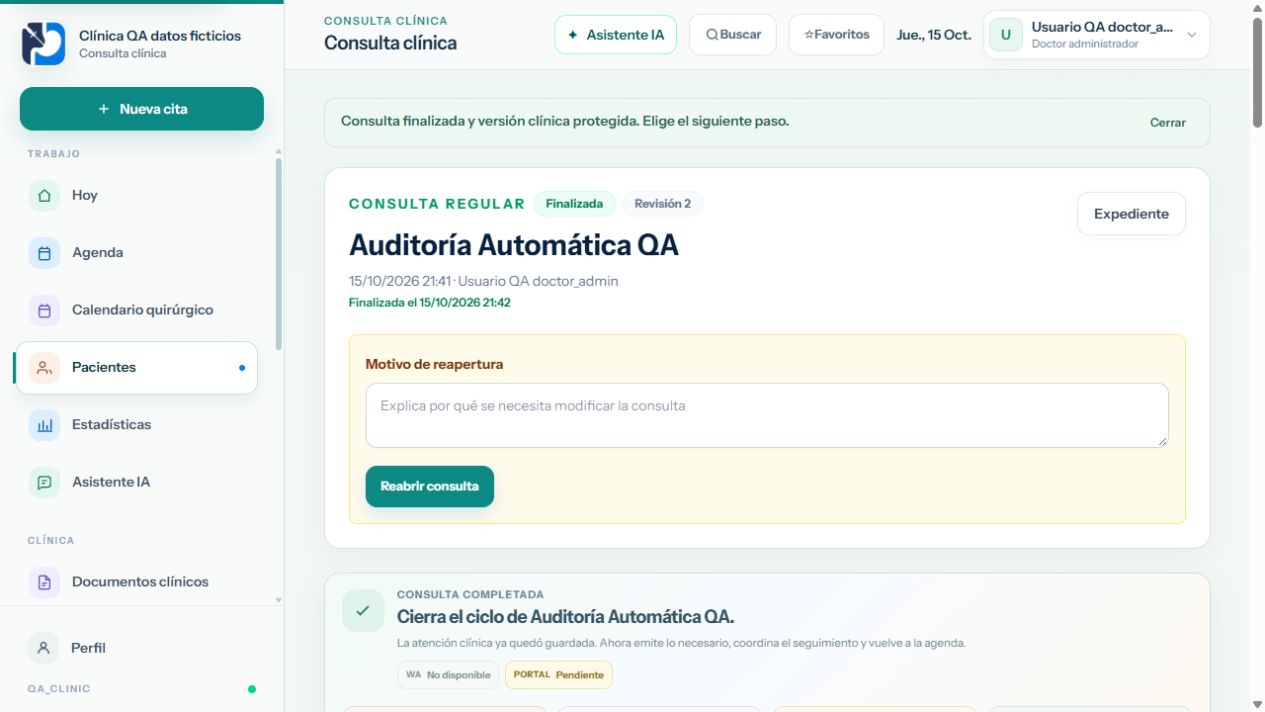Click the Asistente IA chat icon in sidebar
1265x712 pixels.
44,482
